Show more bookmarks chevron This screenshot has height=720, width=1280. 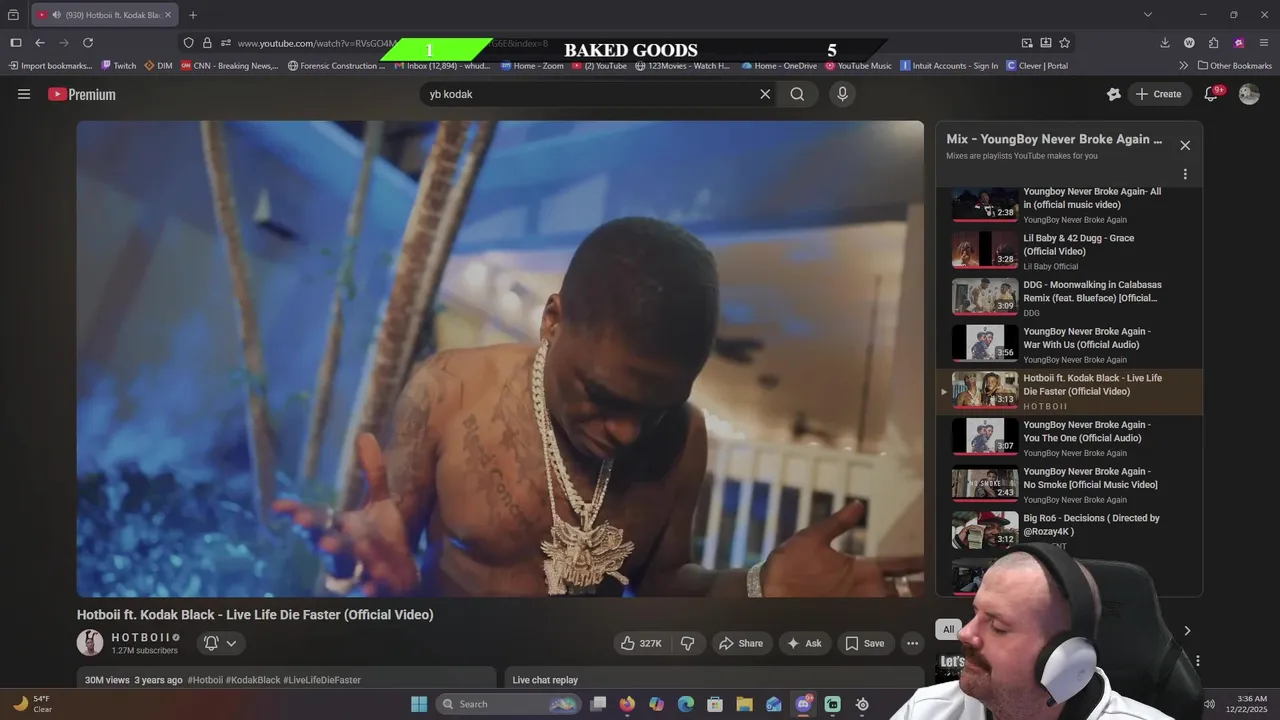(1184, 66)
